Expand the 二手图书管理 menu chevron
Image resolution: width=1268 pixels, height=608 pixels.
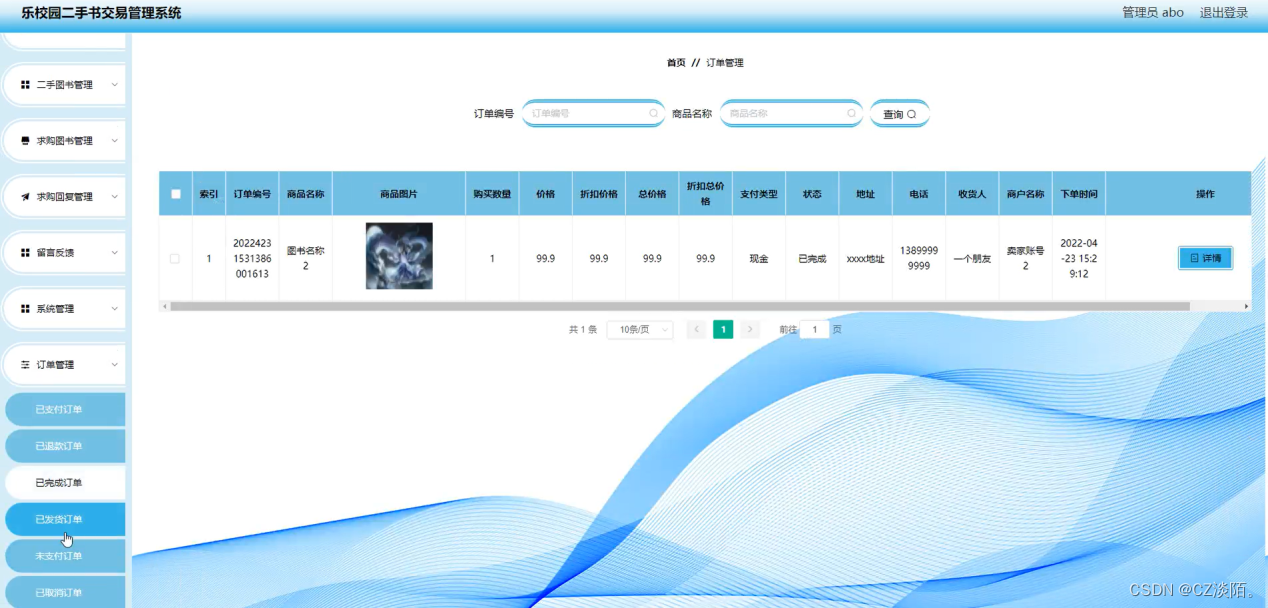coord(114,85)
